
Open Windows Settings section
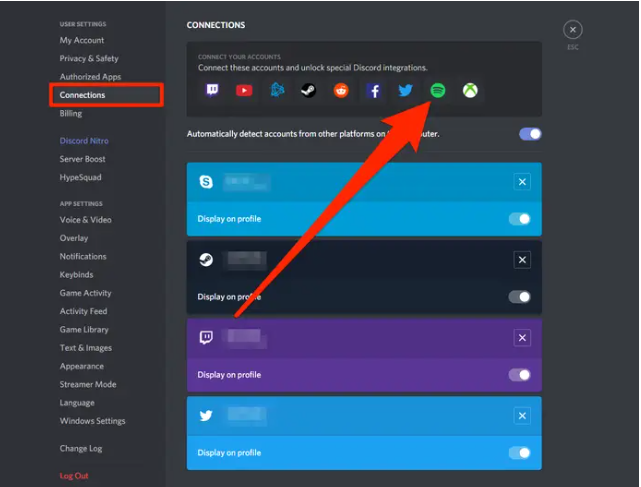92,421
